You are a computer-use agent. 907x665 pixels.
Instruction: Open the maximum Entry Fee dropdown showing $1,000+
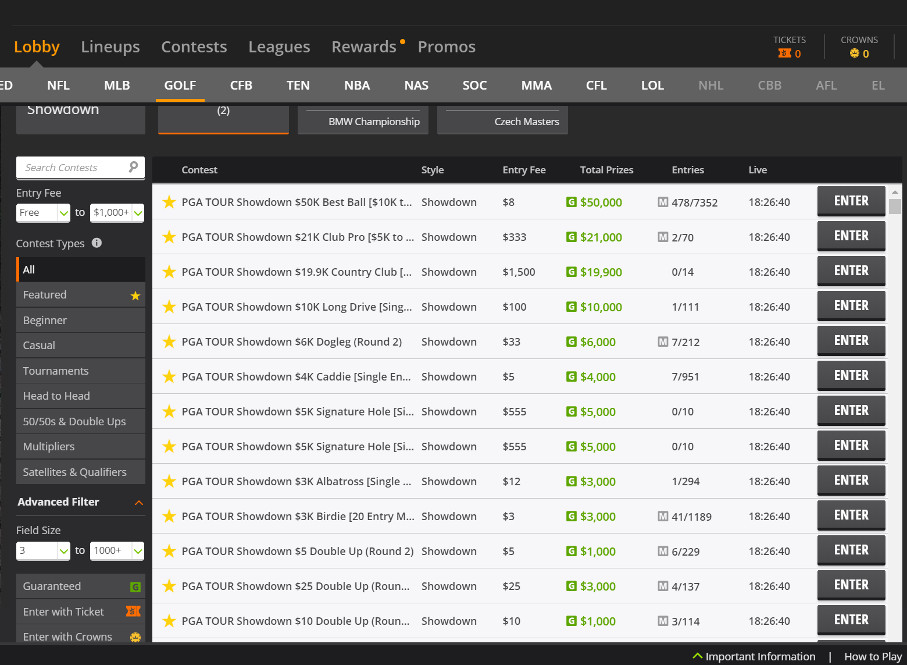coord(117,213)
